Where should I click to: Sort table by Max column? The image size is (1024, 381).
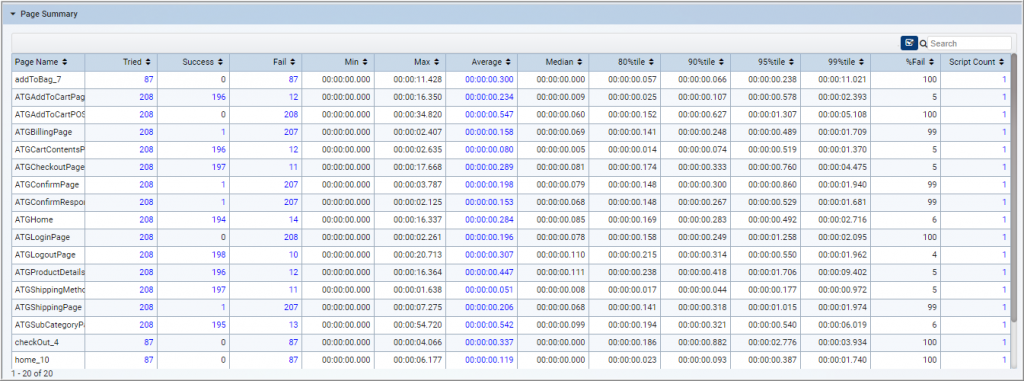(426, 62)
